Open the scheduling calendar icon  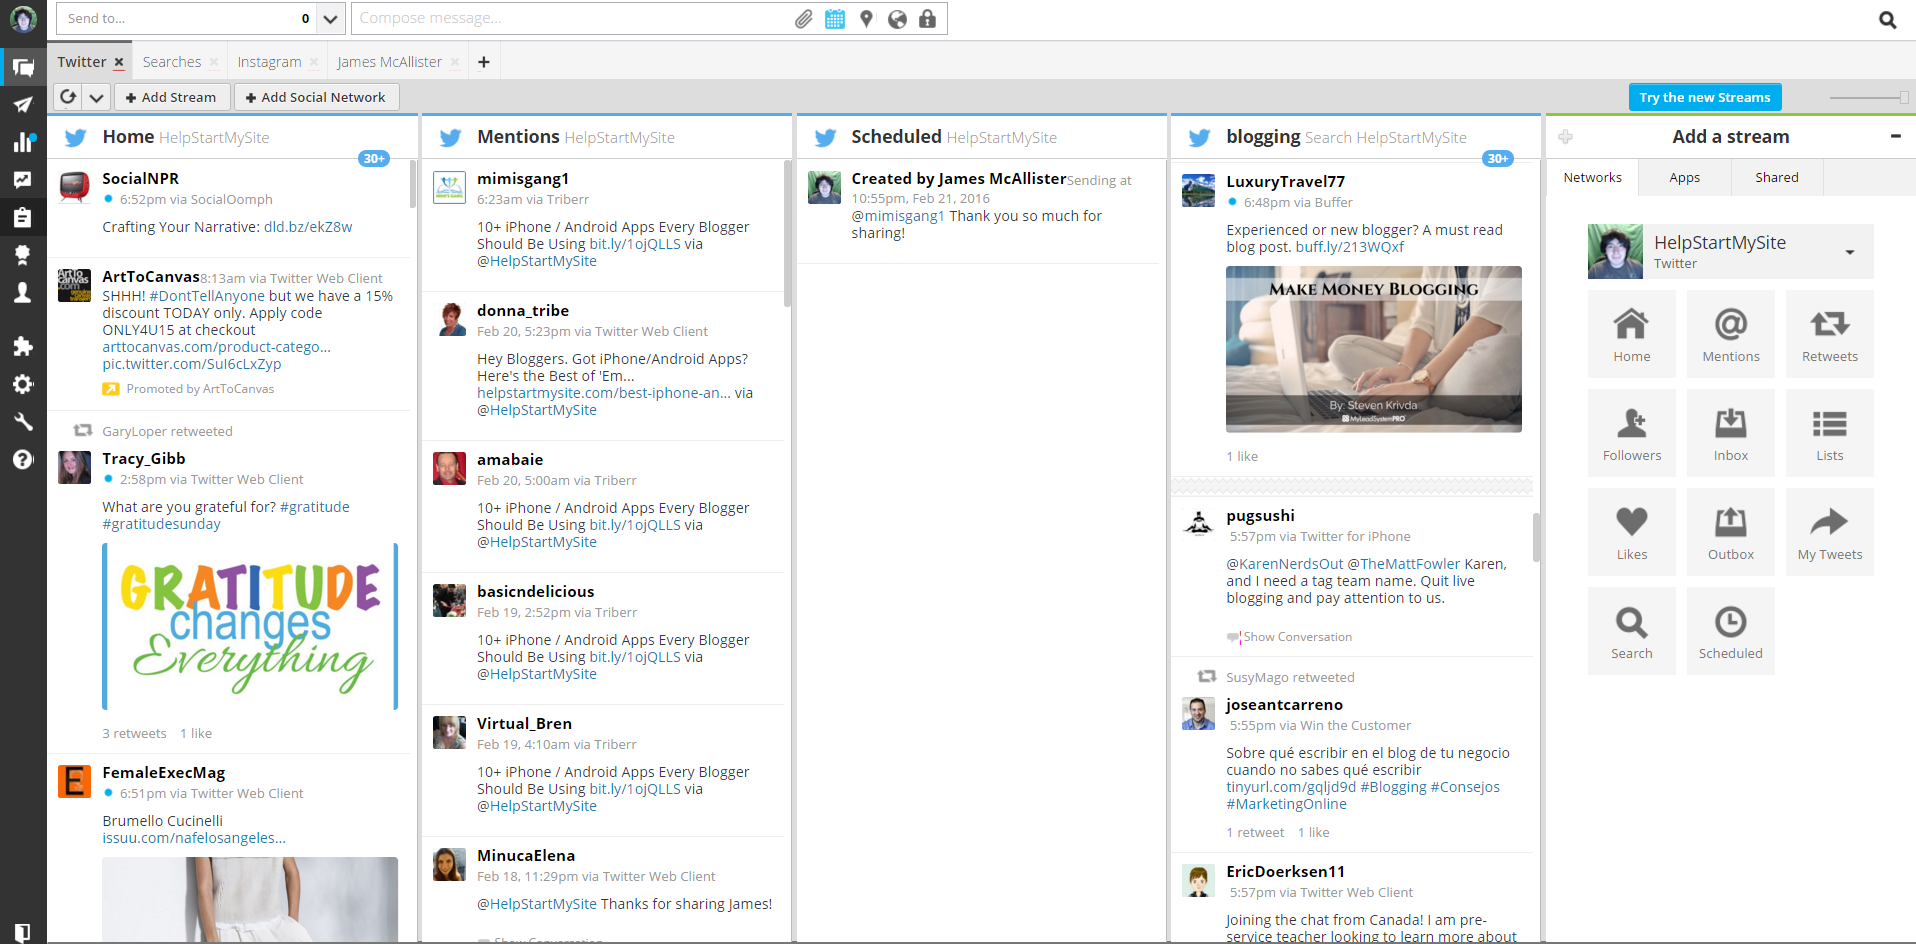coord(835,19)
